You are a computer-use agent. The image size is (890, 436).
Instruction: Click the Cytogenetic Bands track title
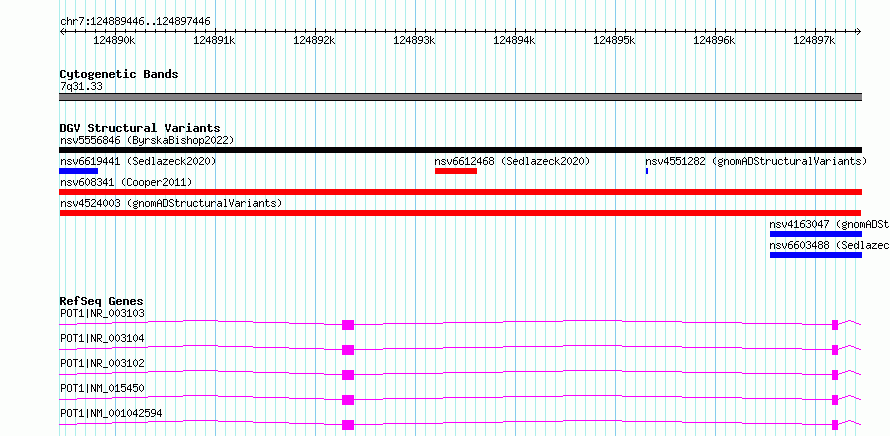click(119, 74)
